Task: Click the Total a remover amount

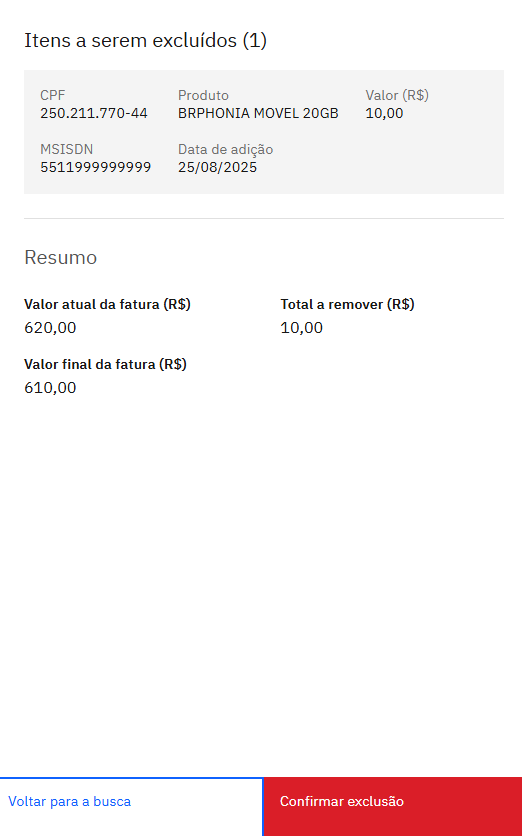Action: 302,328
